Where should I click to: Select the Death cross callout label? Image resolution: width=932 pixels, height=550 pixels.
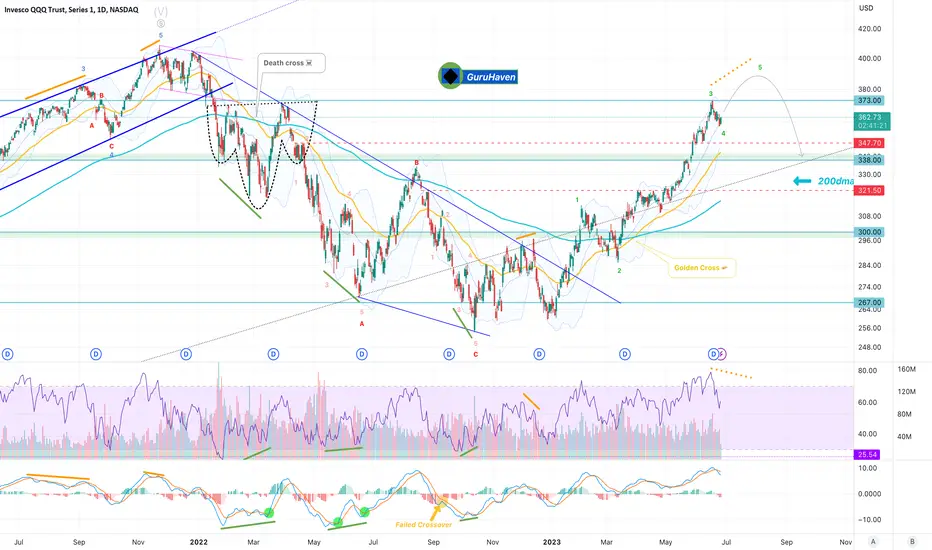pos(292,63)
